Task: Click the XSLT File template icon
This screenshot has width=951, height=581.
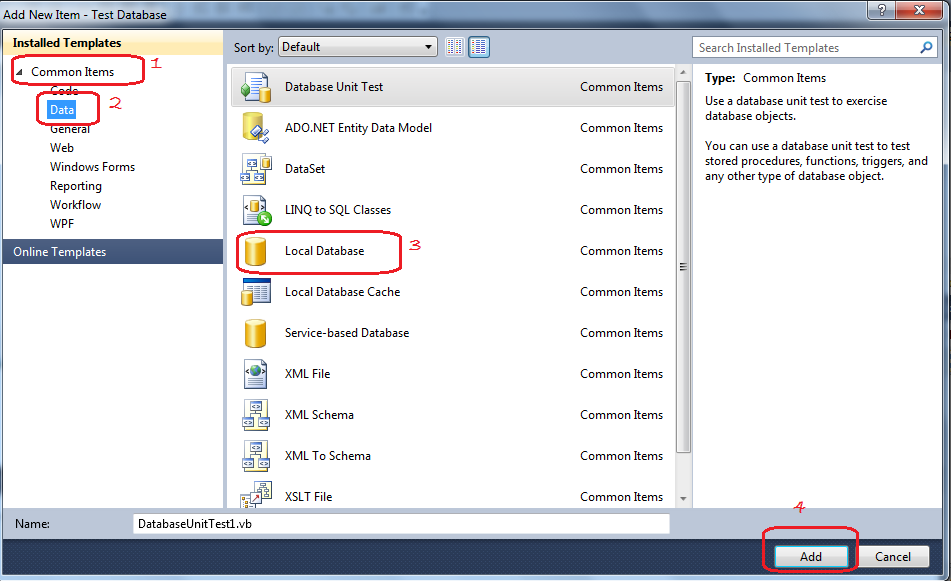Action: [x=255, y=495]
